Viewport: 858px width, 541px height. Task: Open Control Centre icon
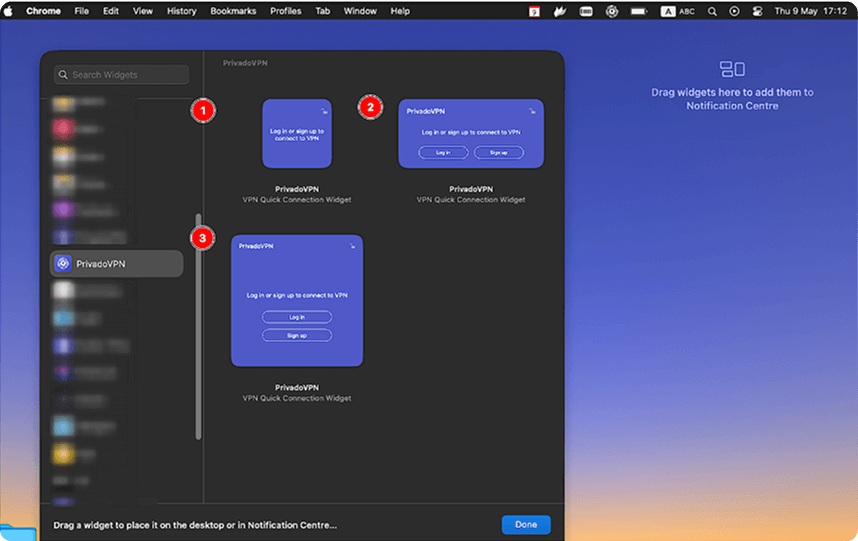click(757, 11)
